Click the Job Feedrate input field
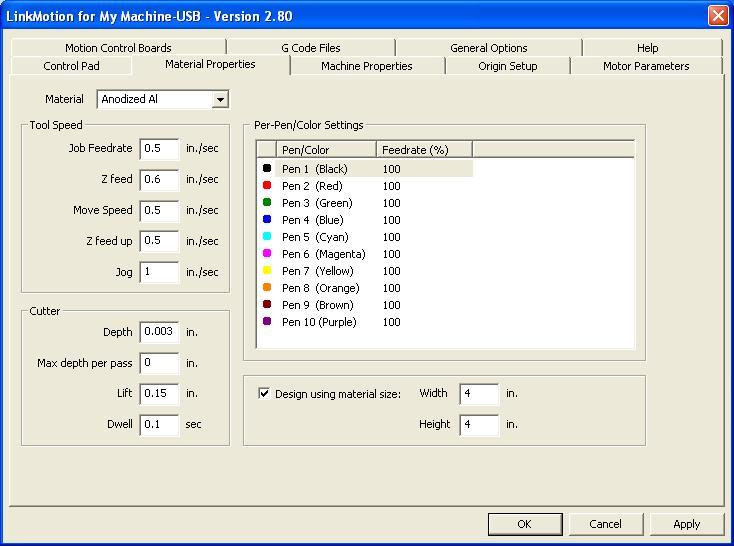Screen dimensions: 734x546 click(x=159, y=148)
